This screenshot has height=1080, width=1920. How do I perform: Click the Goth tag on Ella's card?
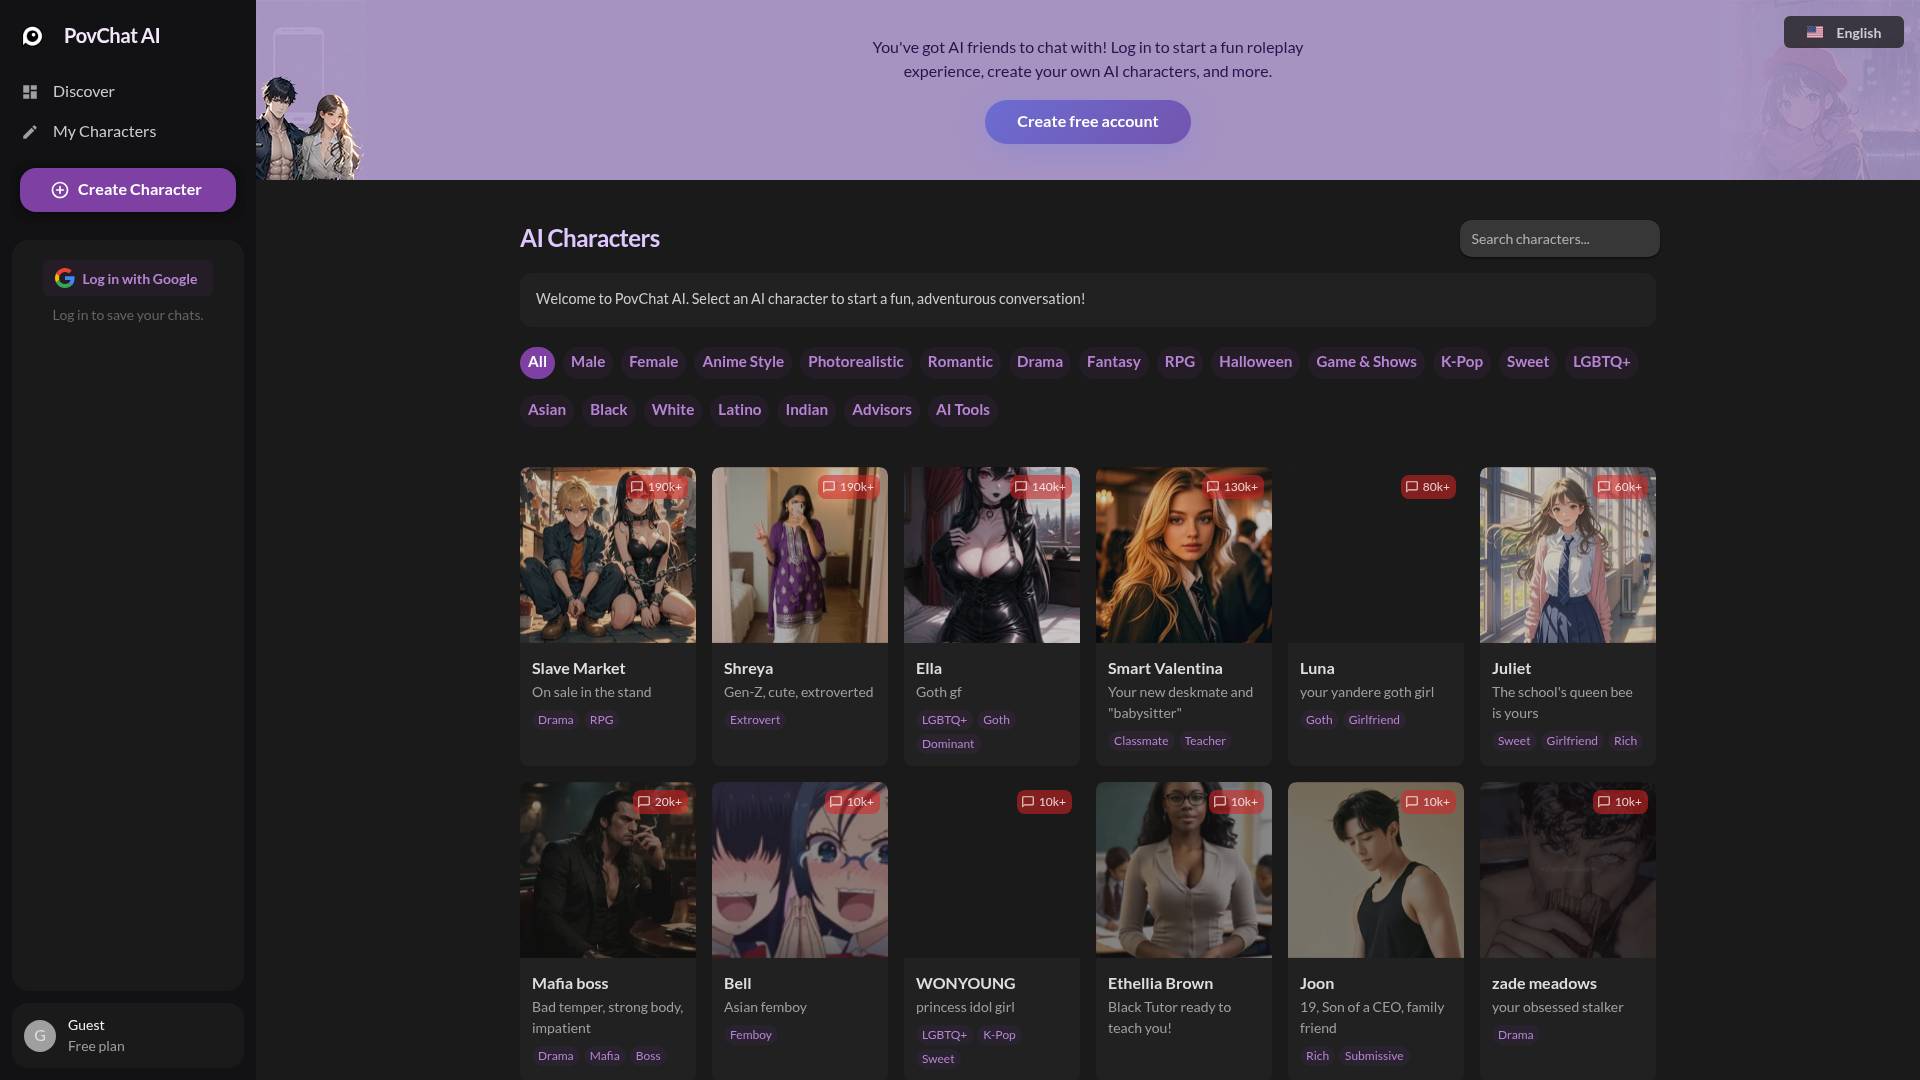996,720
